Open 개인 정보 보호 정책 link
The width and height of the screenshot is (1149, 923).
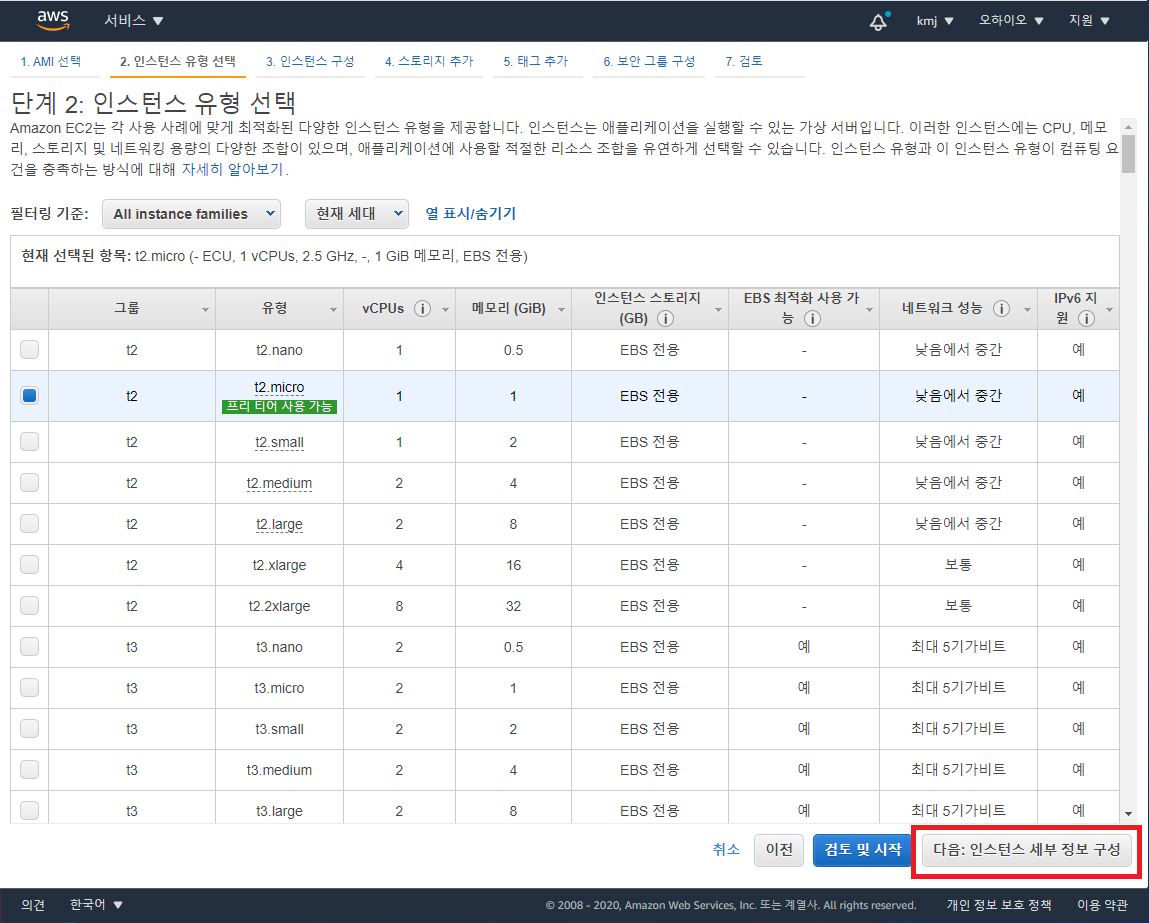coord(999,905)
